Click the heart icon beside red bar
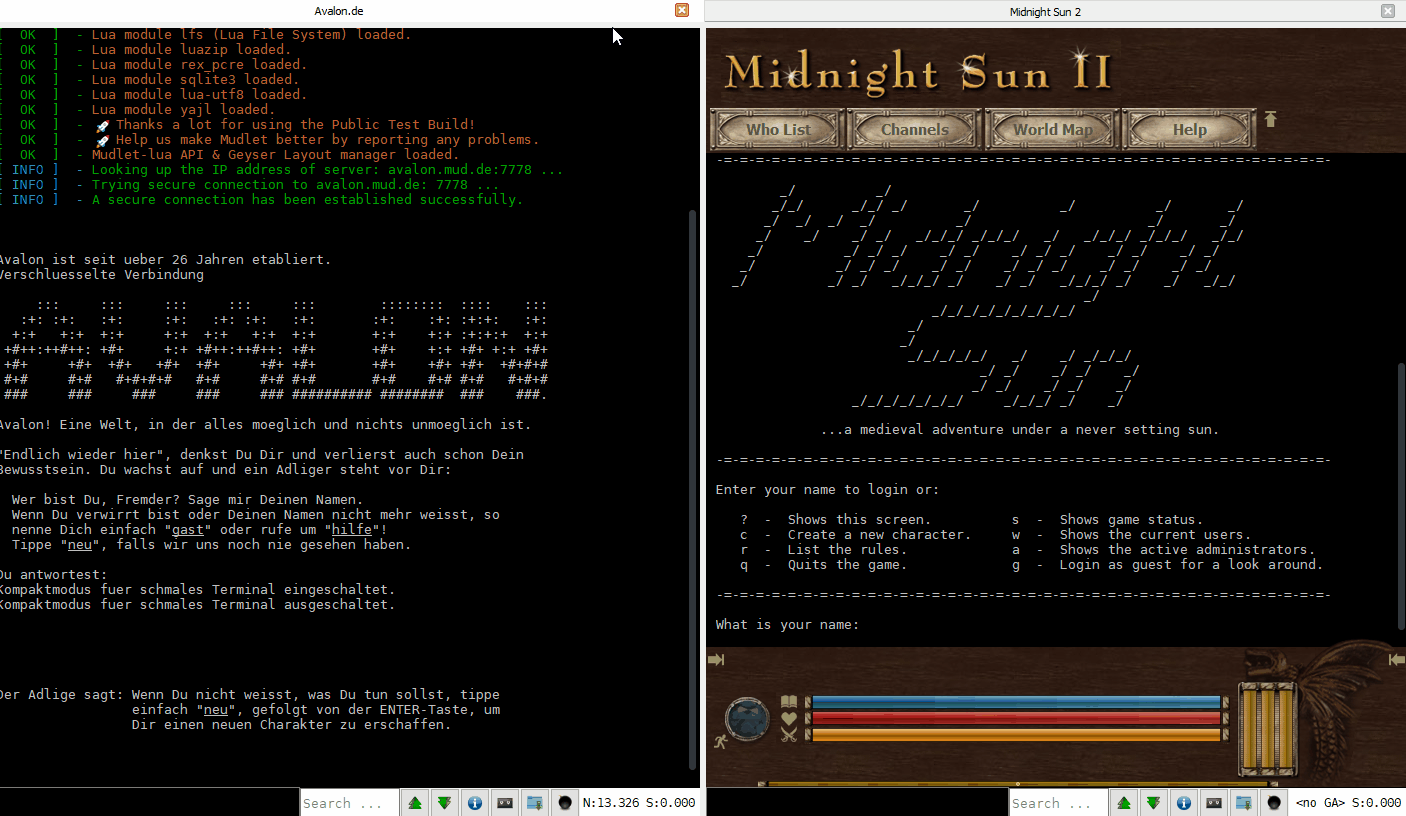The width and height of the screenshot is (1406, 816). click(x=789, y=718)
